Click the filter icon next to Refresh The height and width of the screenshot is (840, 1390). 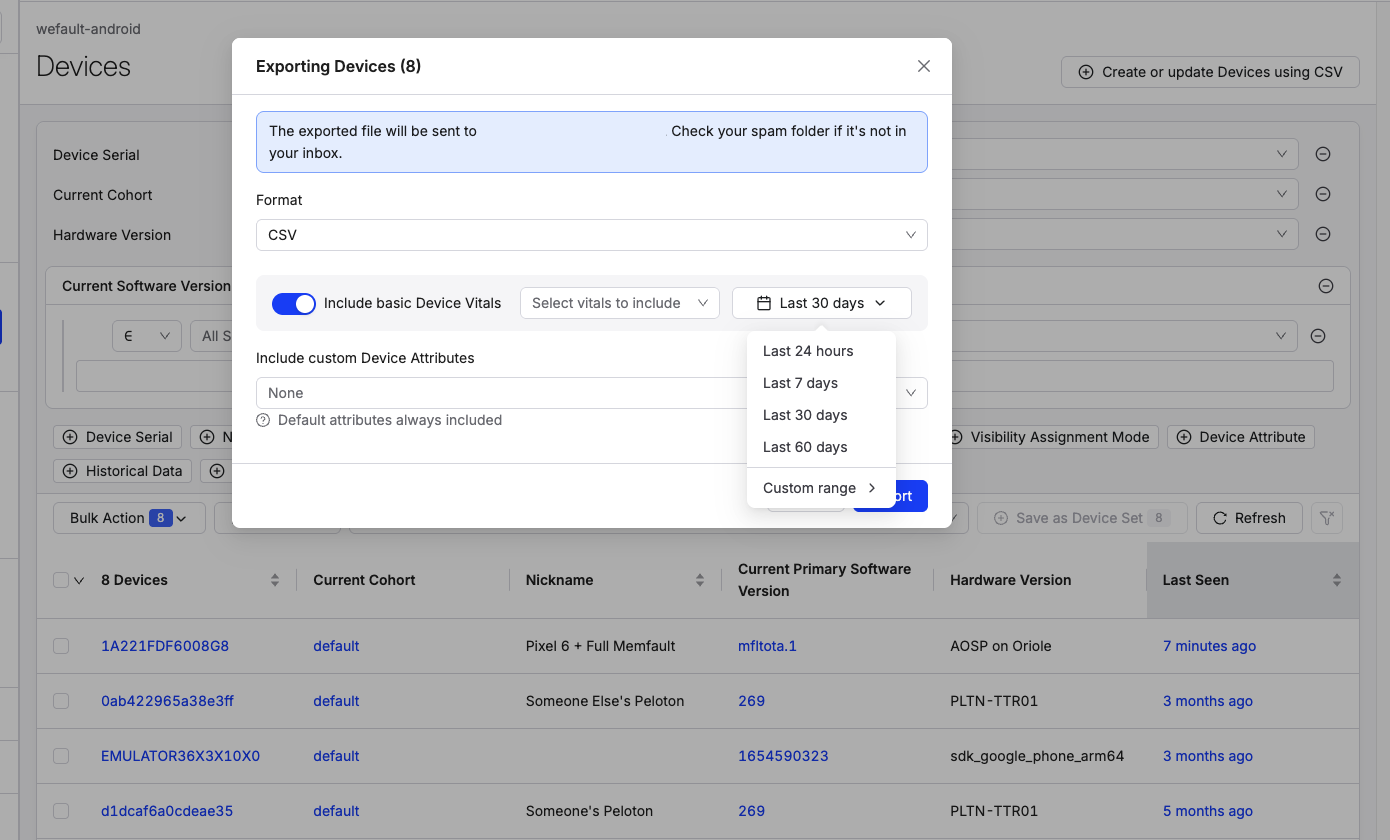1327,518
